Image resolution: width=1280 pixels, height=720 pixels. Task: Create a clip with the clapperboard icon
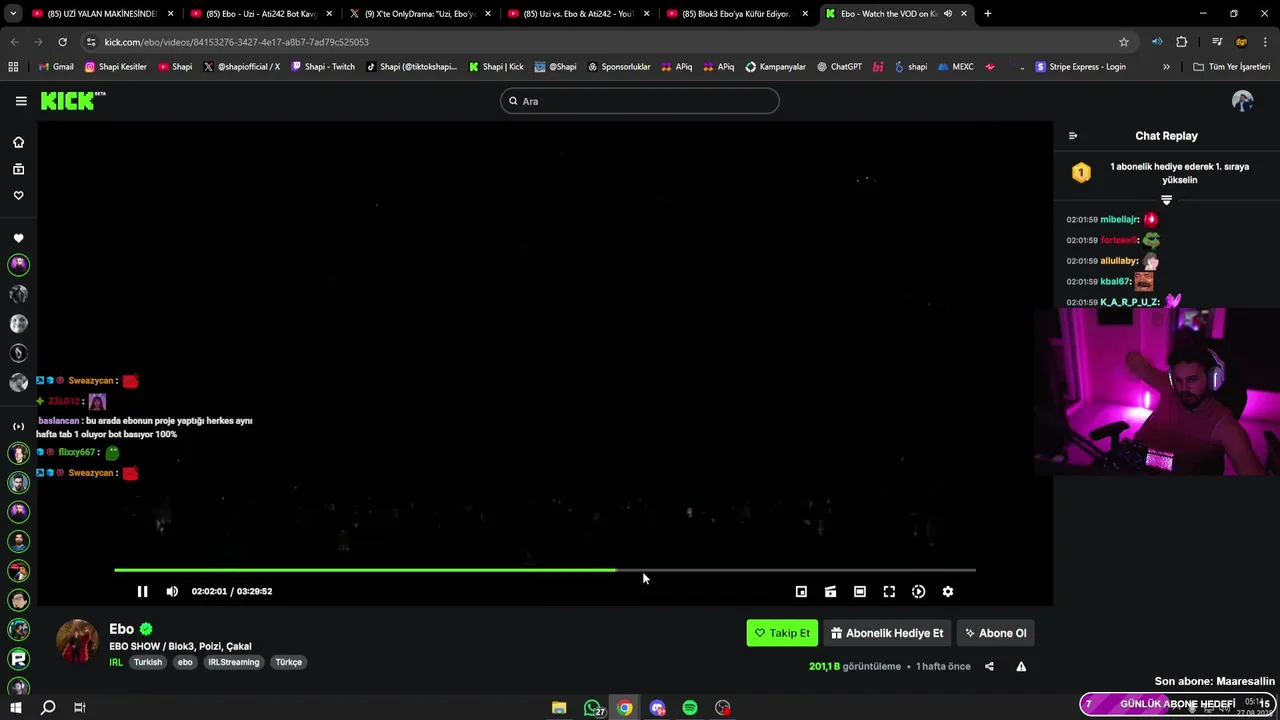[830, 591]
